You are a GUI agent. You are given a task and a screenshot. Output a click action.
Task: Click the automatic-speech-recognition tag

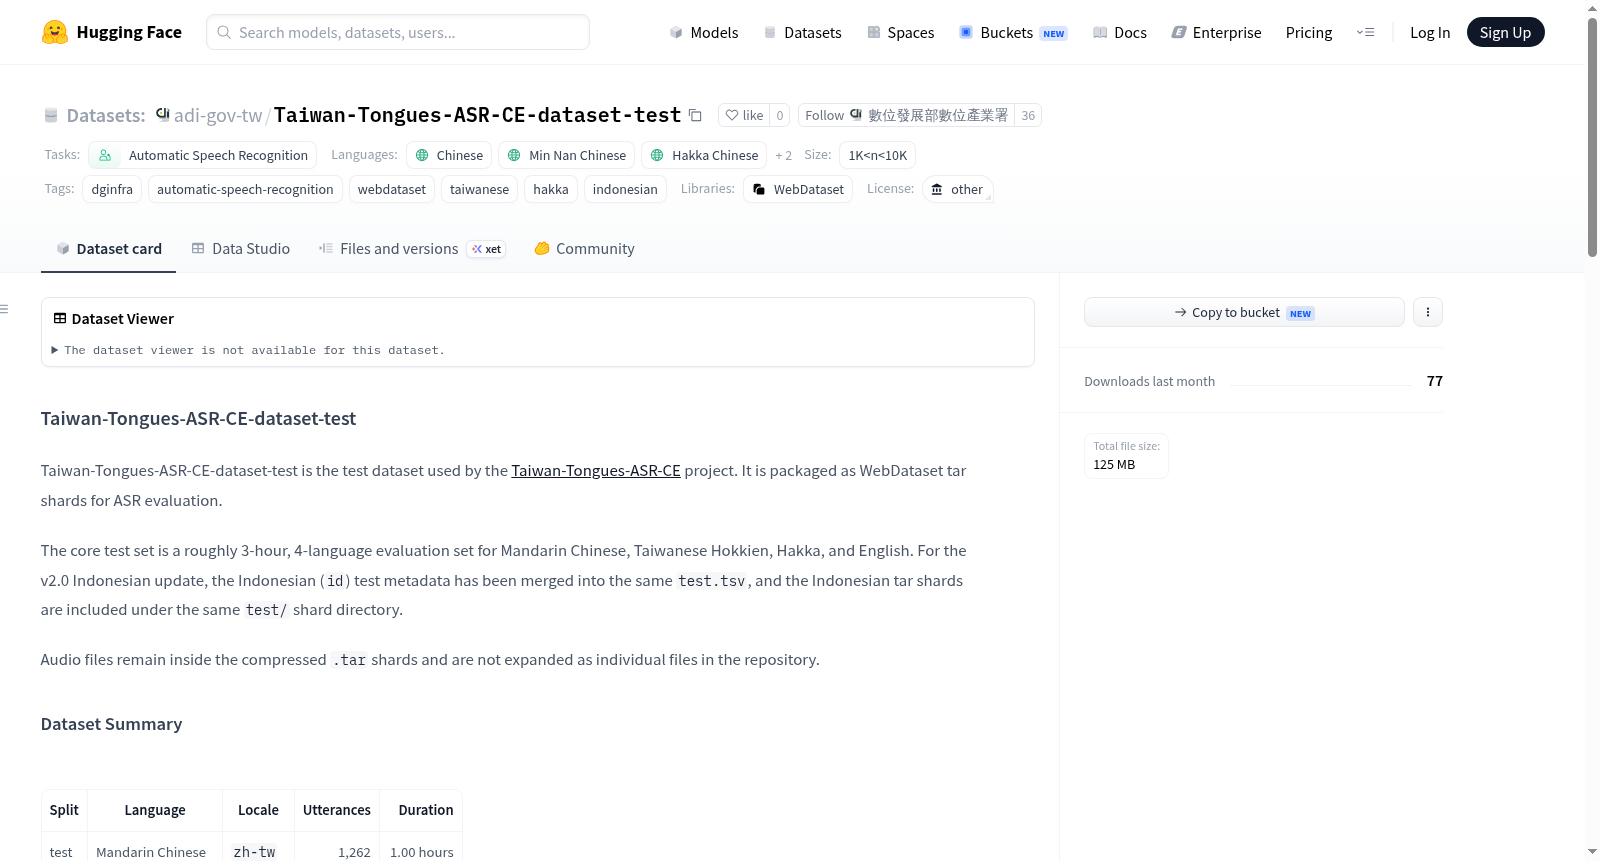click(x=245, y=189)
